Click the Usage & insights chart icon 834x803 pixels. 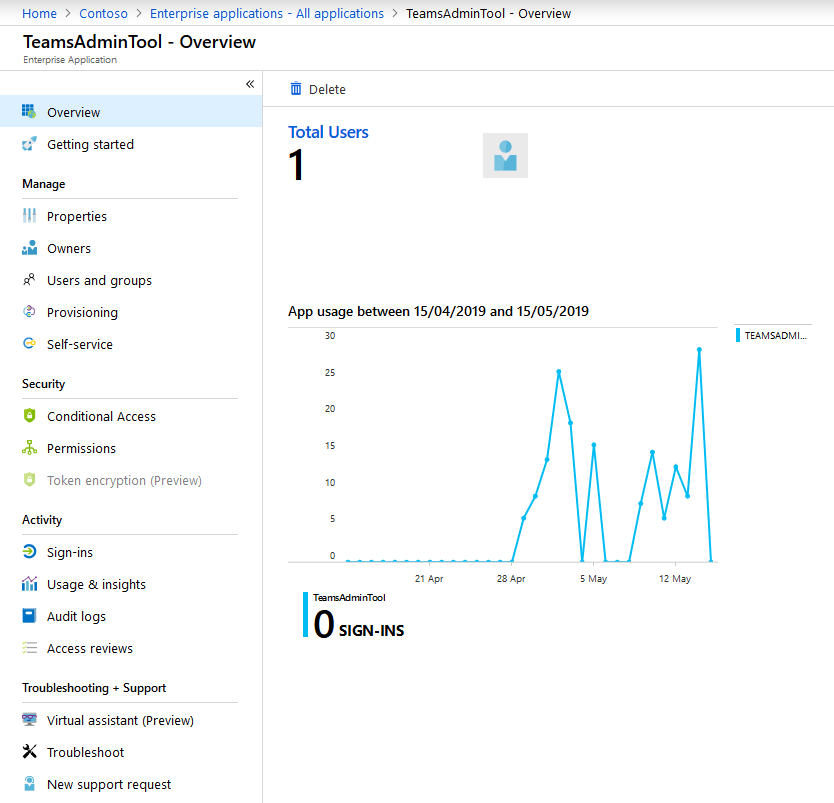pos(29,583)
